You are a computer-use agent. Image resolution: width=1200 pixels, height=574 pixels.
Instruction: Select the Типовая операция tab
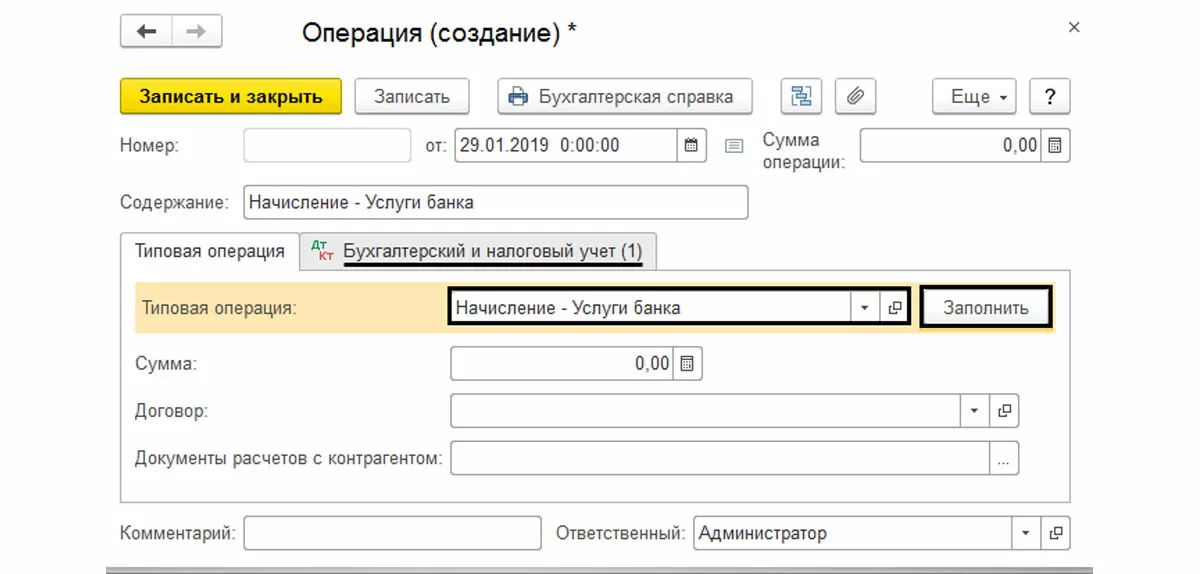pos(210,251)
